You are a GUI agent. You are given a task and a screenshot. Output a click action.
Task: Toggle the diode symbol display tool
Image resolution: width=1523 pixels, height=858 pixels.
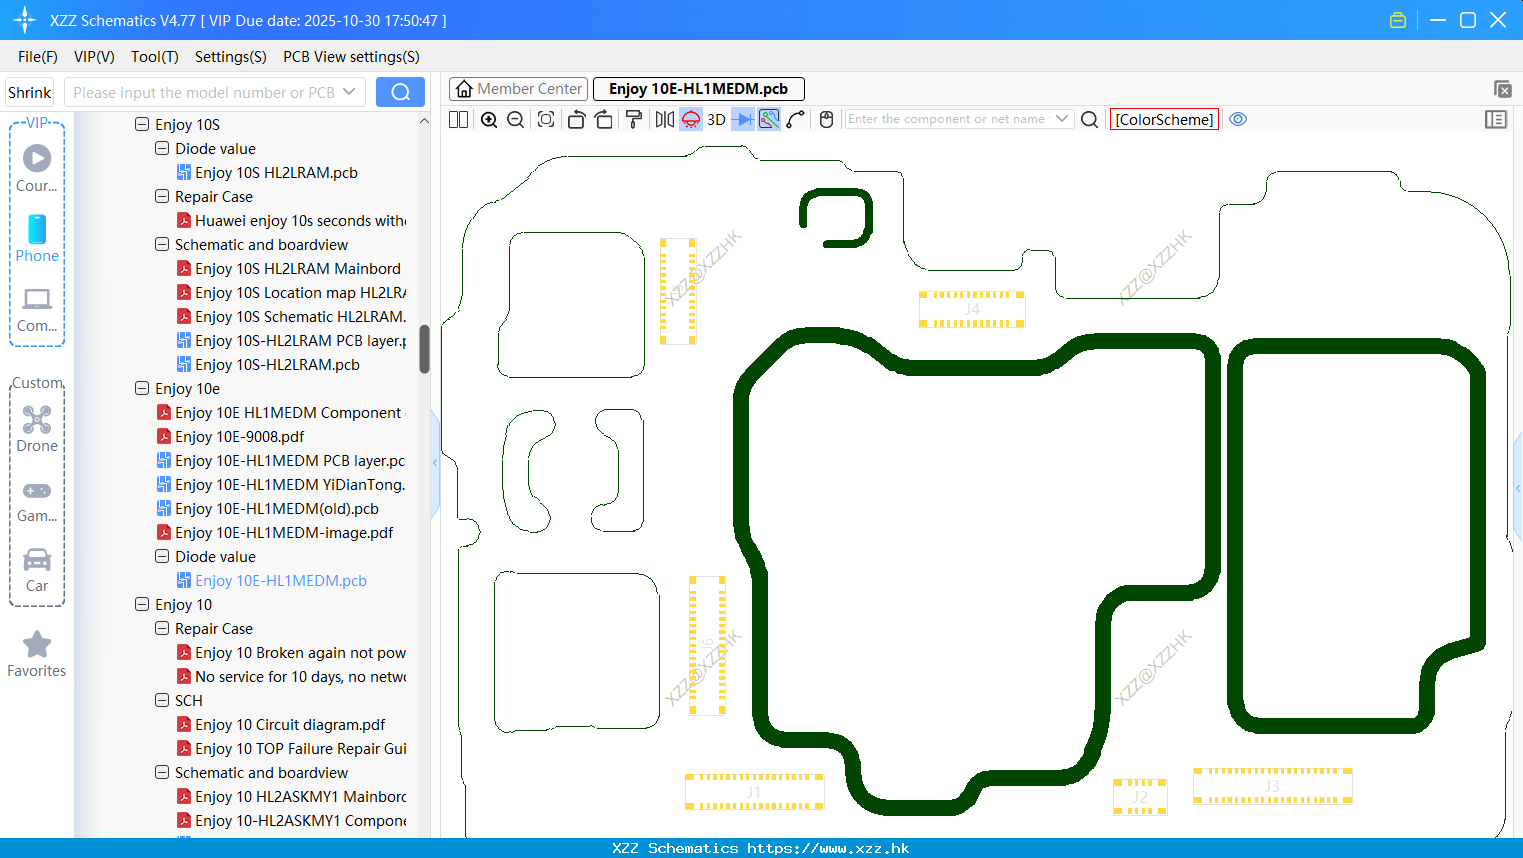click(743, 119)
